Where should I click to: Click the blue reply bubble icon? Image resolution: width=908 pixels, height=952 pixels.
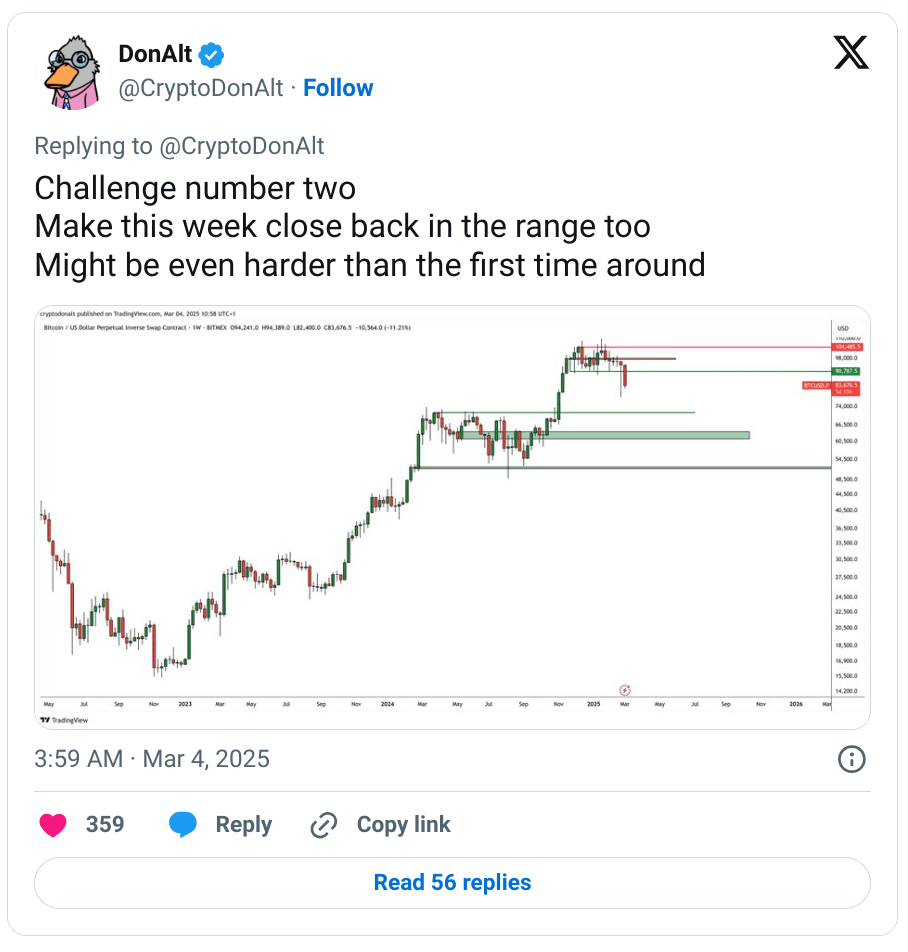pyautogui.click(x=183, y=825)
